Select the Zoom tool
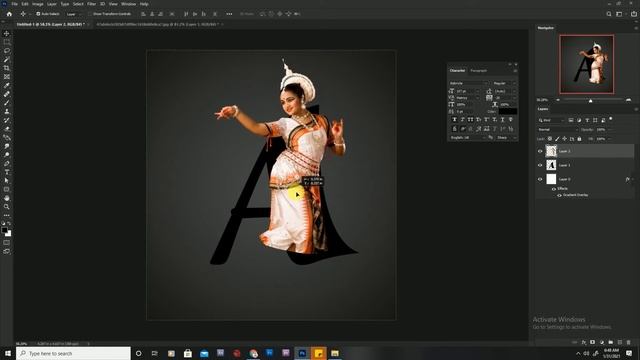The width and height of the screenshot is (640, 360). (7, 207)
